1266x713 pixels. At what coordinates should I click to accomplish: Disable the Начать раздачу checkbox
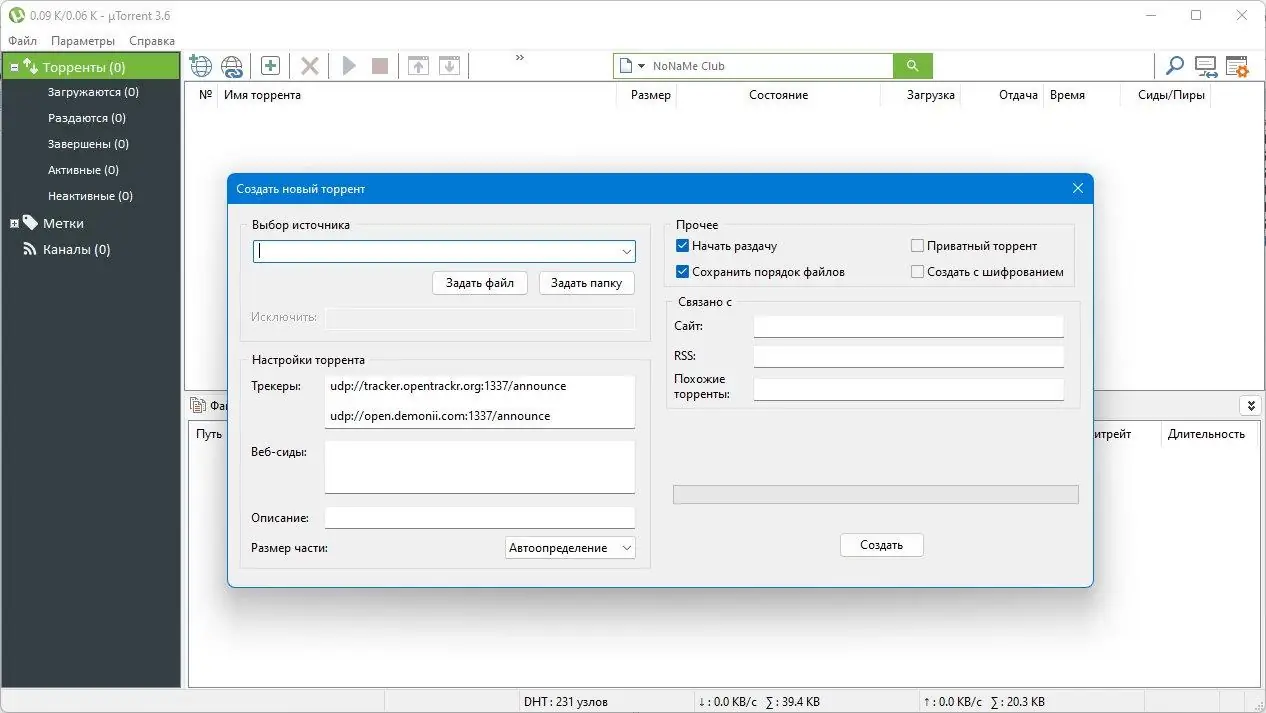(x=682, y=245)
